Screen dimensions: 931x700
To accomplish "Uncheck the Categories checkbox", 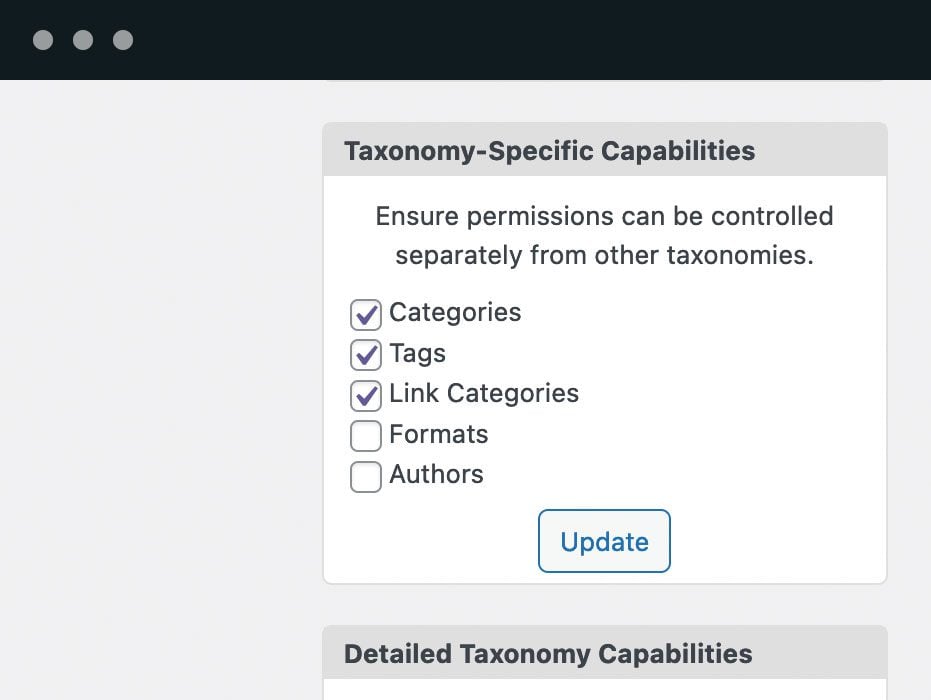I will tap(366, 315).
